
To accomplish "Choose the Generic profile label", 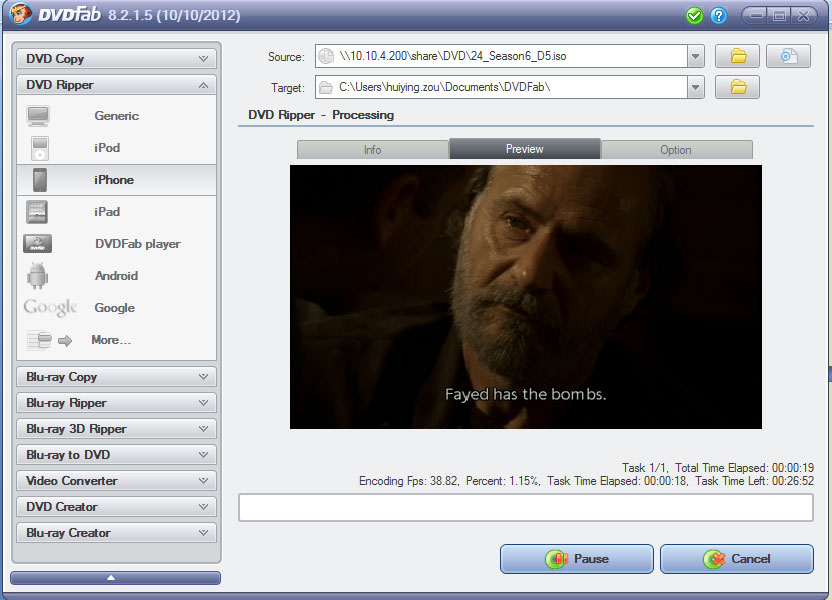I will (117, 116).
